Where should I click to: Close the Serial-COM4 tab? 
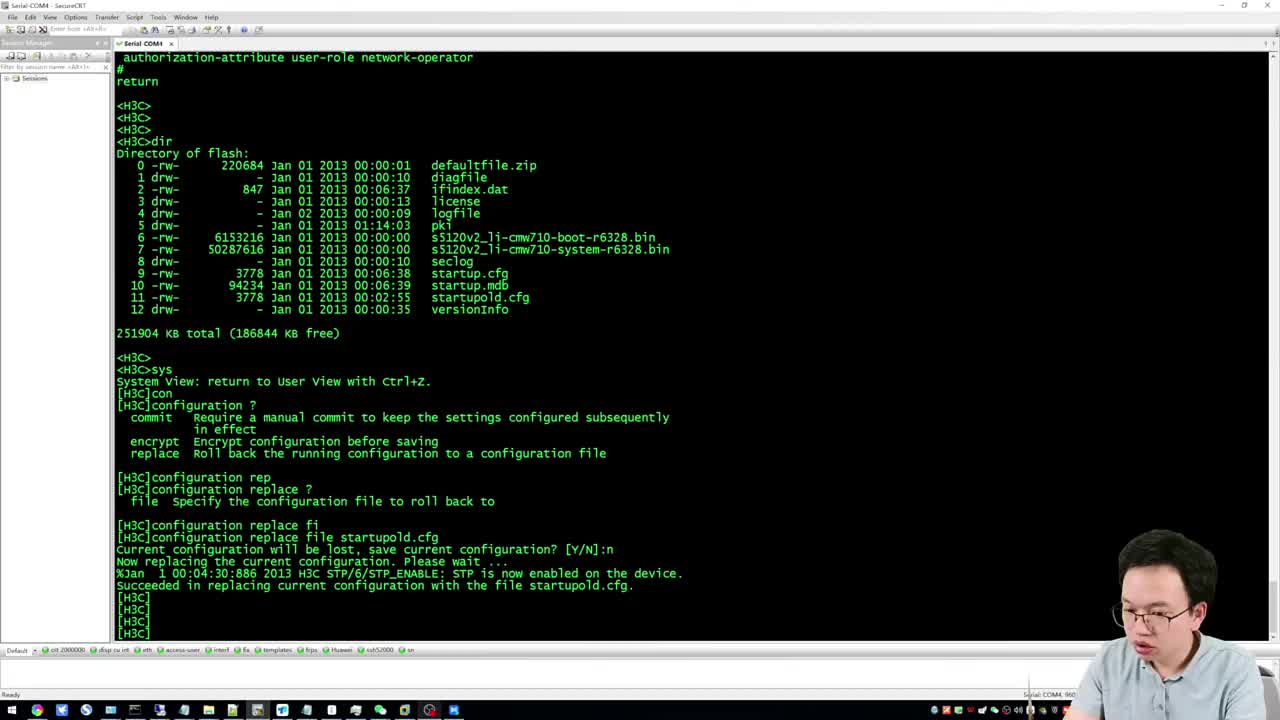coord(171,44)
